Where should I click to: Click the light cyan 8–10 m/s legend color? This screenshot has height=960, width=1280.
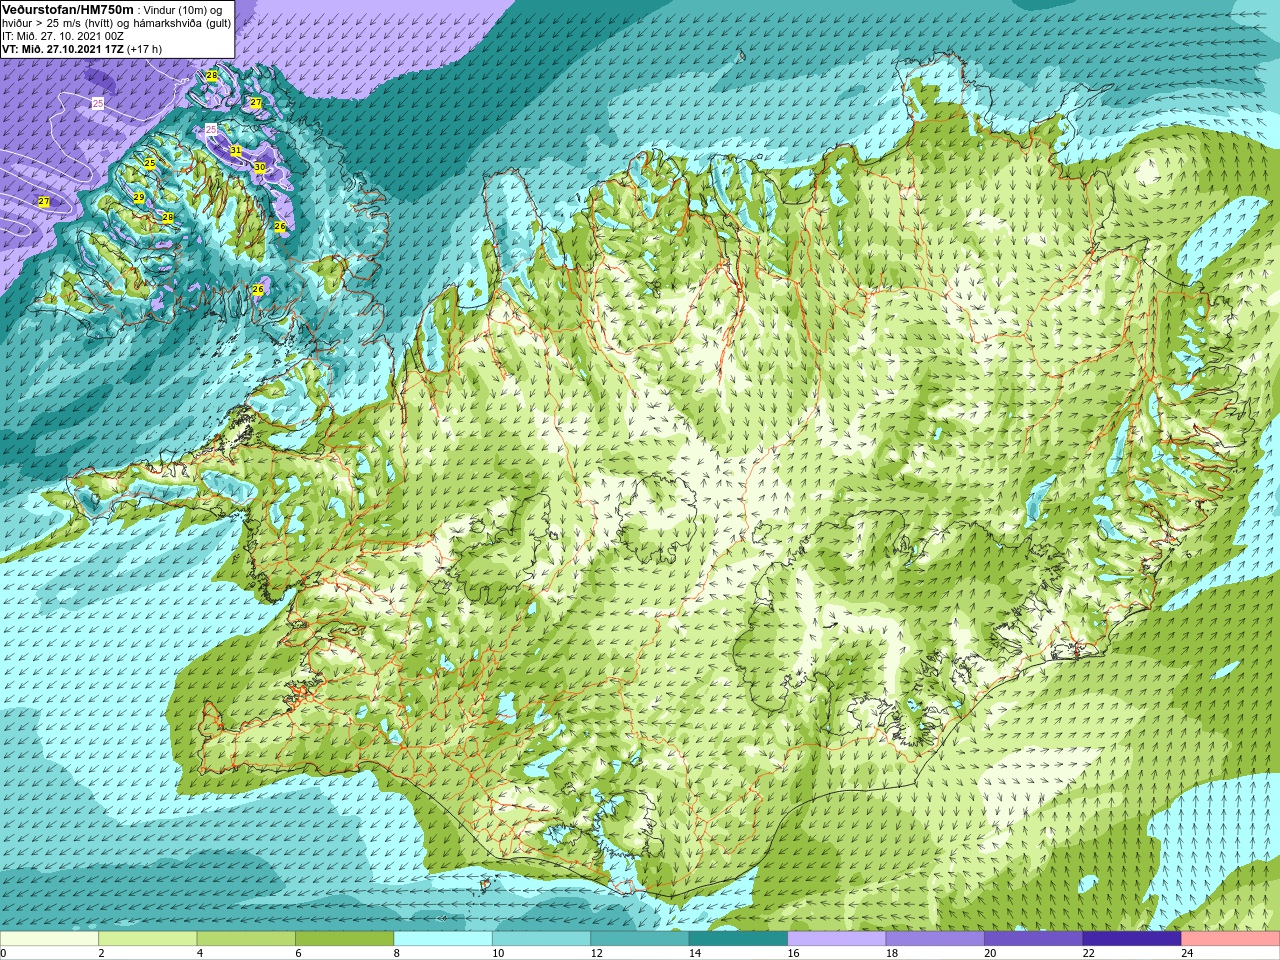click(x=443, y=938)
